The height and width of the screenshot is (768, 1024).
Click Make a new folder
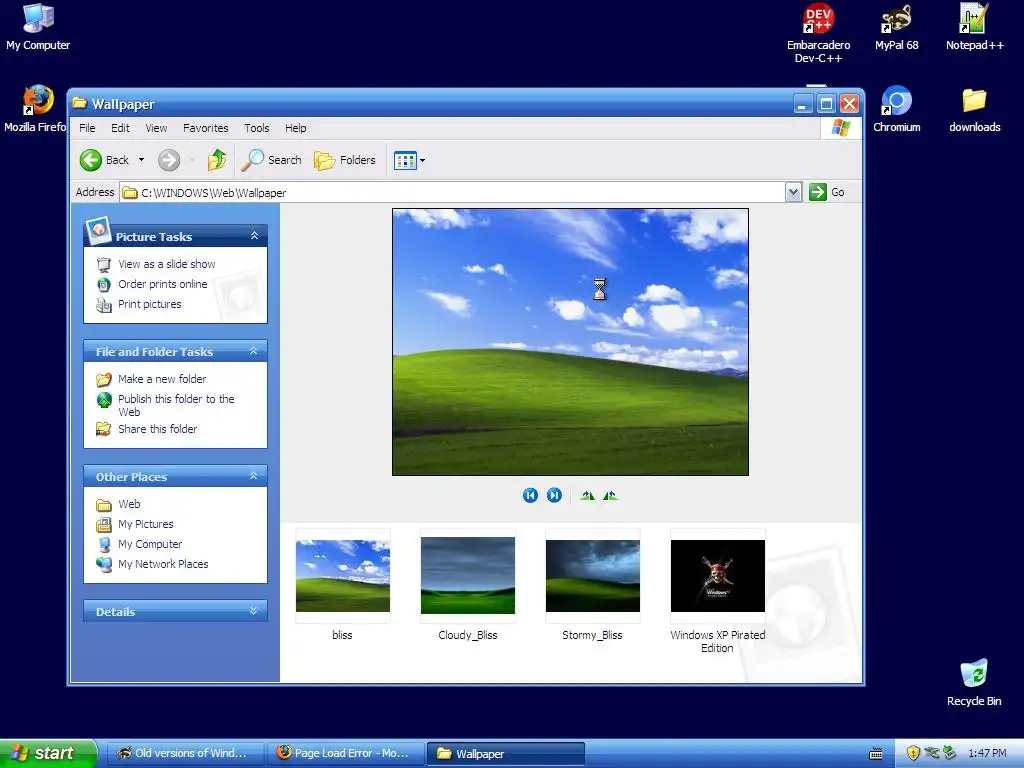tap(162, 379)
